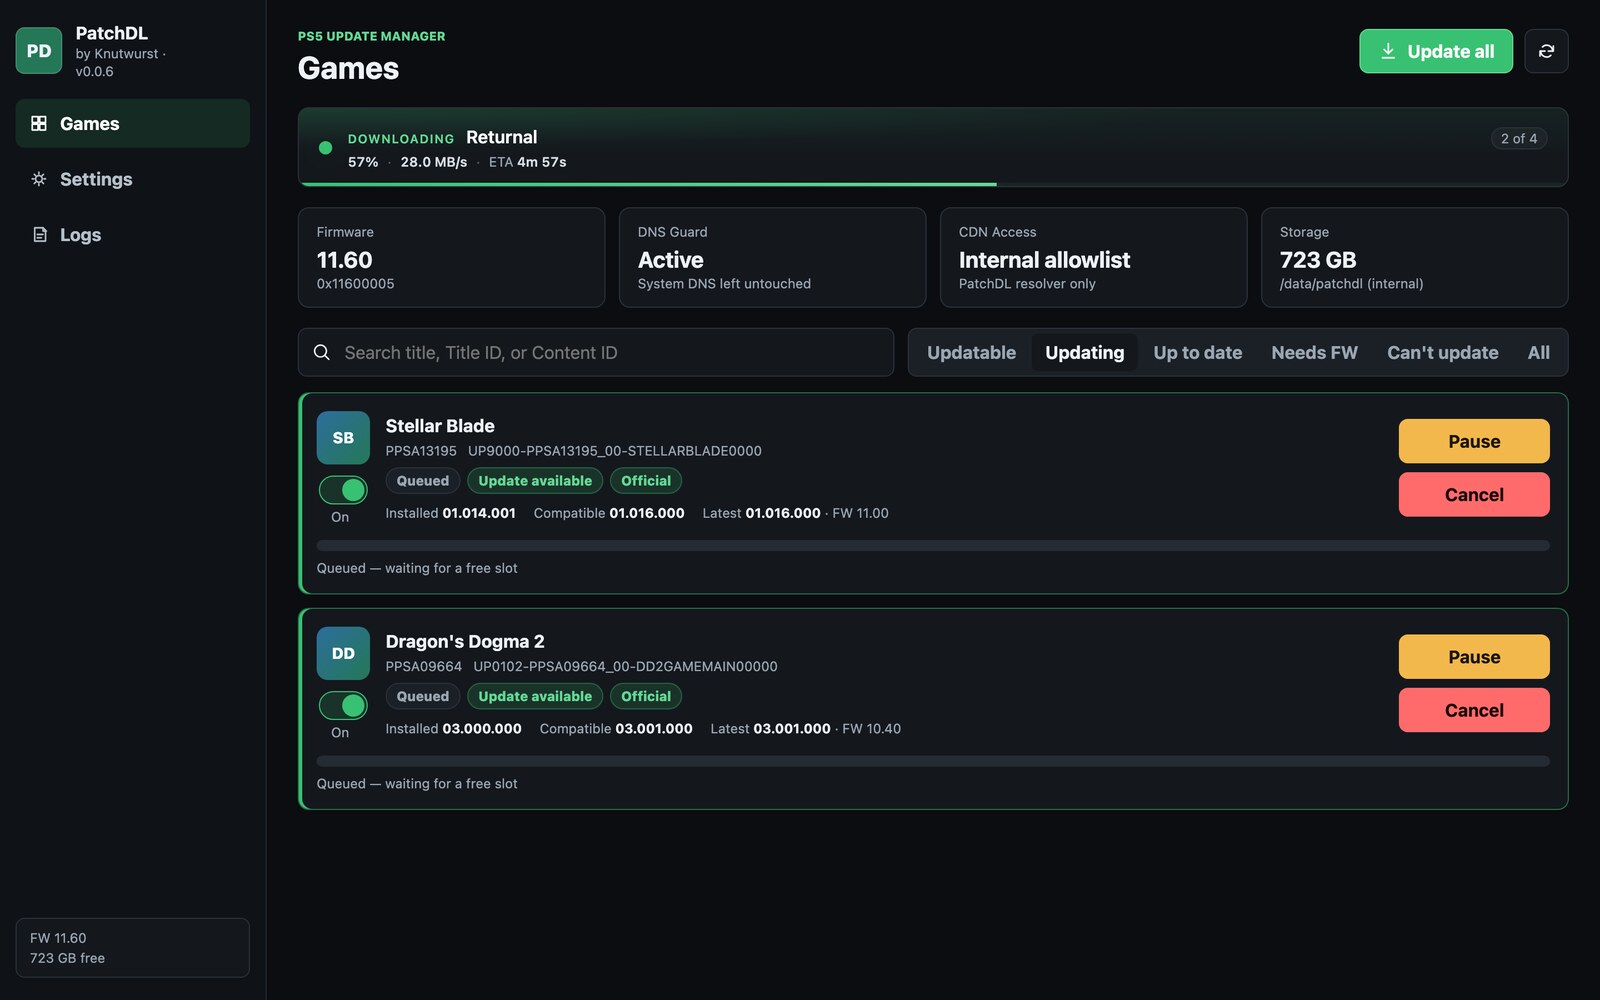Click the Logs document icon in sidebar

point(39,235)
